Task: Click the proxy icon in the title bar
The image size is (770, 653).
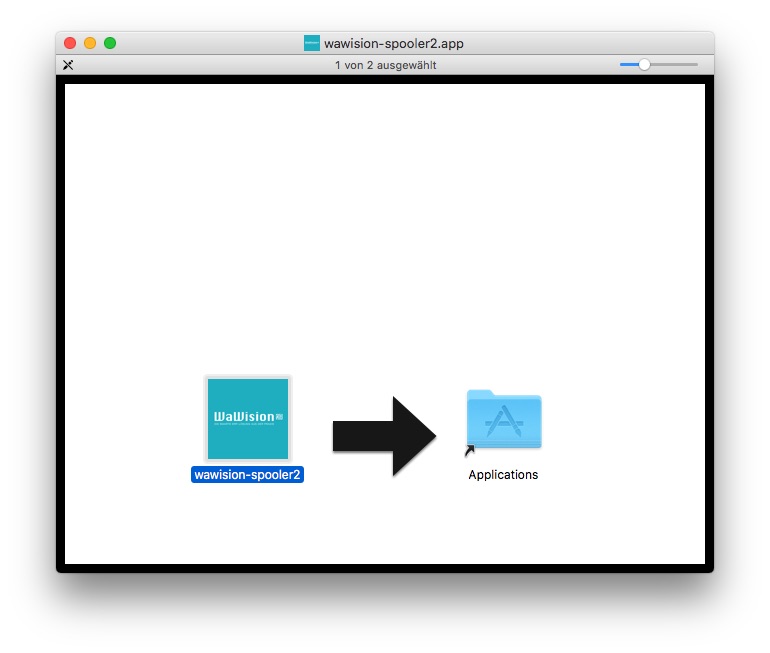Action: coord(312,43)
